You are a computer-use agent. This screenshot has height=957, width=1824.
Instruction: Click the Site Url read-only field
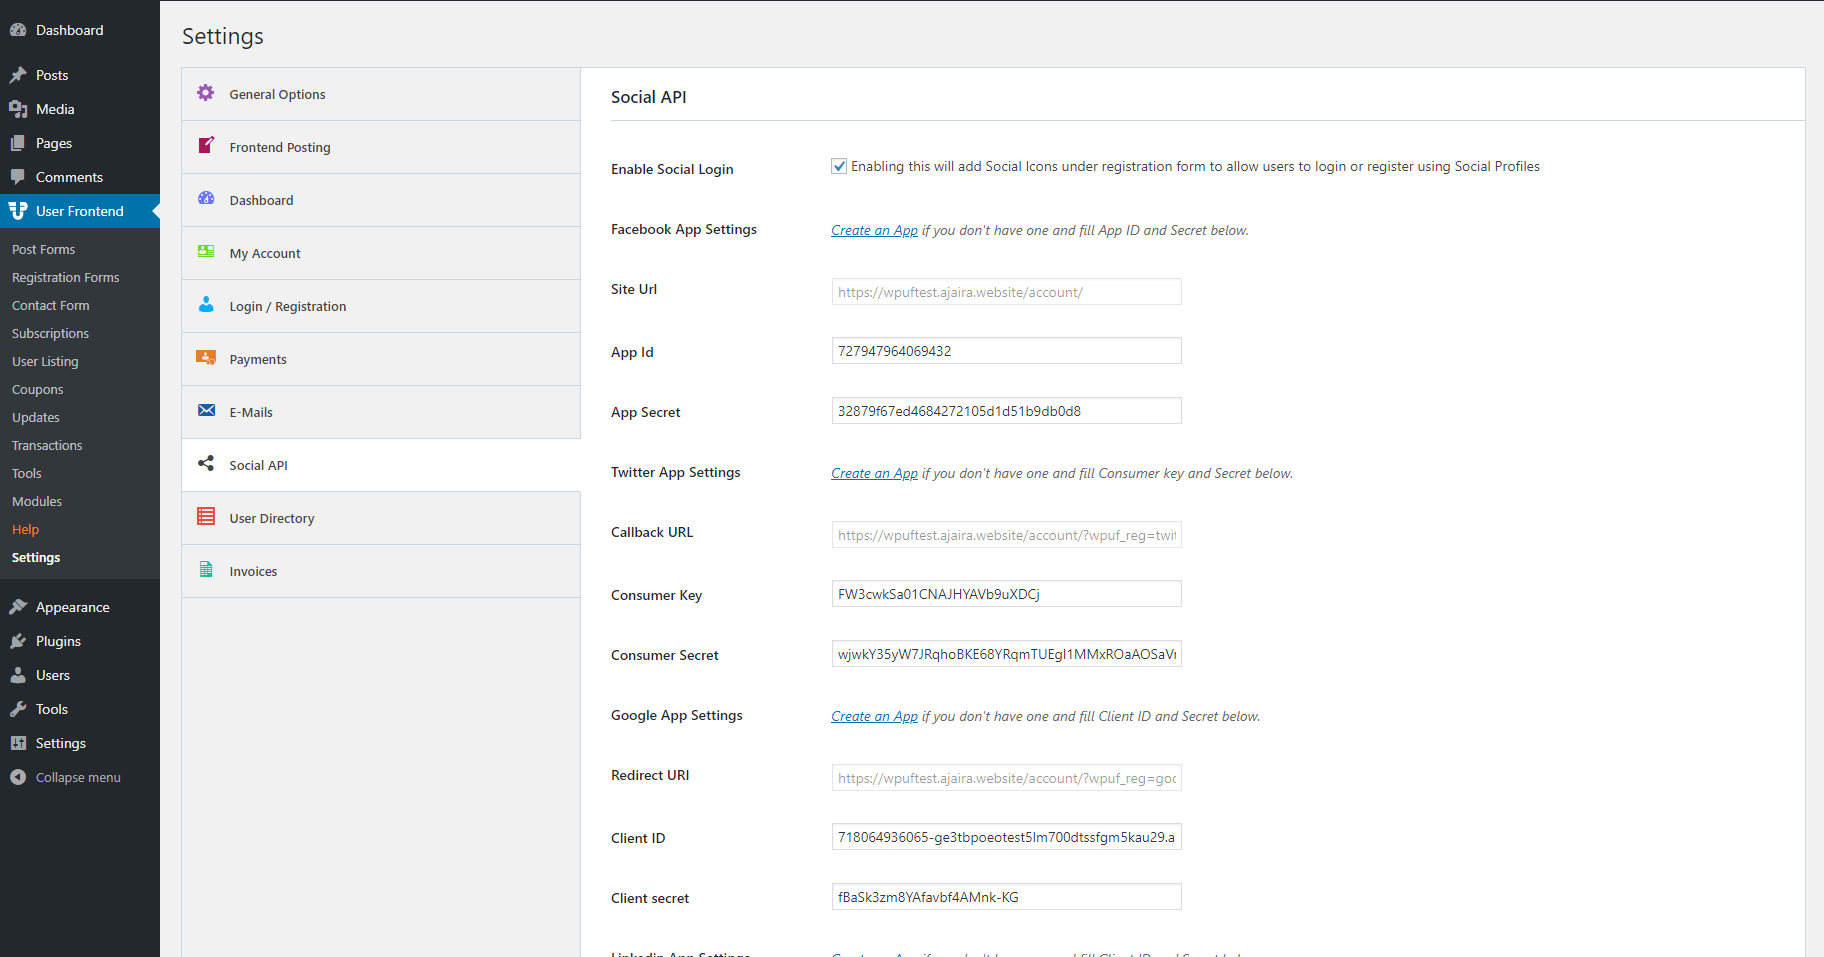pos(1006,292)
